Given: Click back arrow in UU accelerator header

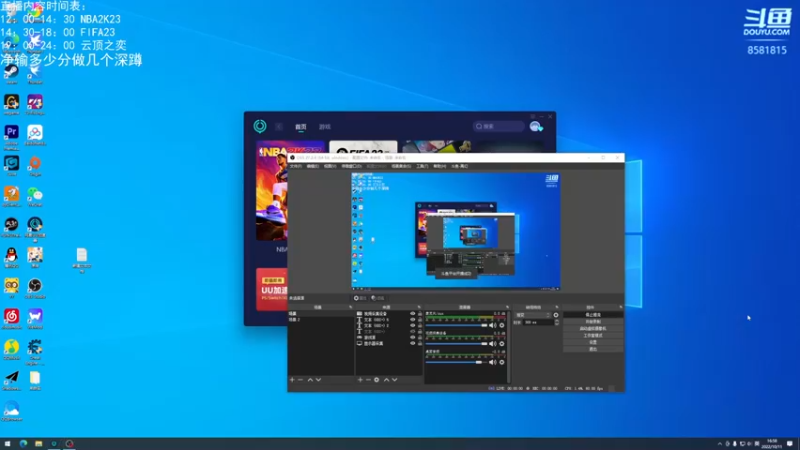Looking at the screenshot, I should point(279,127).
